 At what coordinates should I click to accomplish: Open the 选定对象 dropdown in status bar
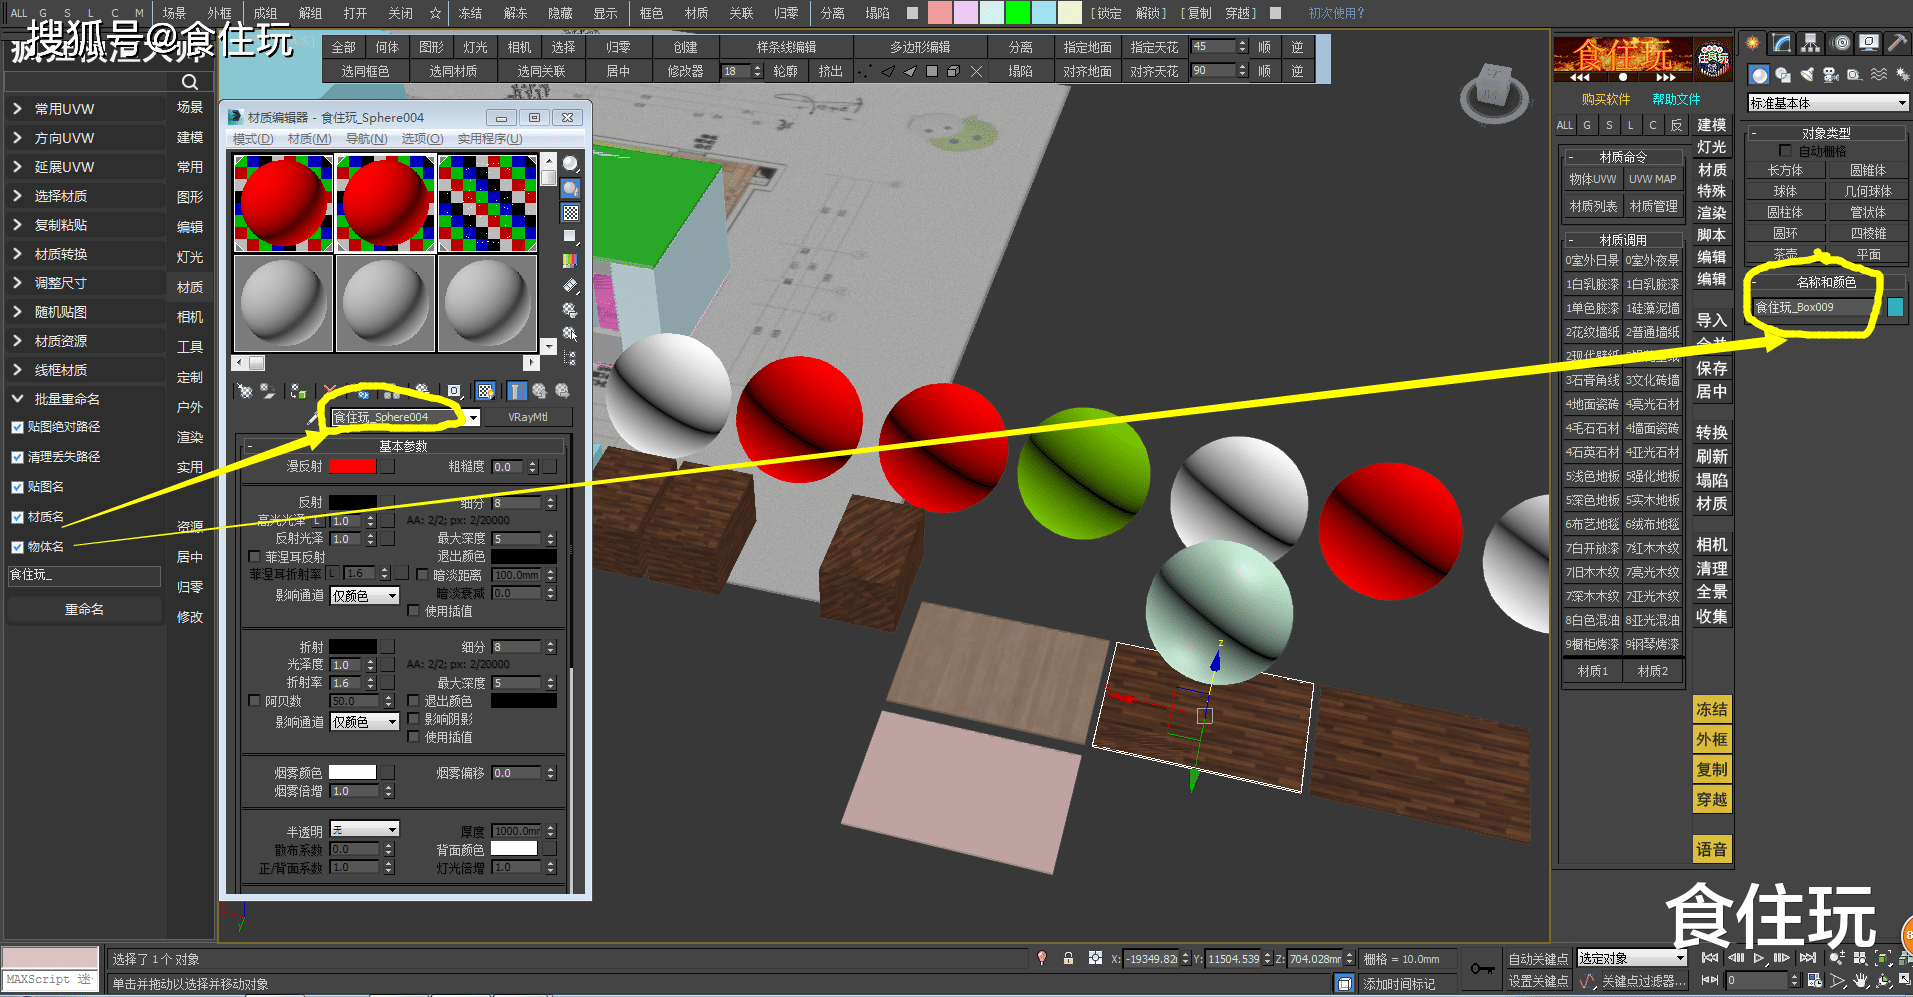tap(1632, 958)
